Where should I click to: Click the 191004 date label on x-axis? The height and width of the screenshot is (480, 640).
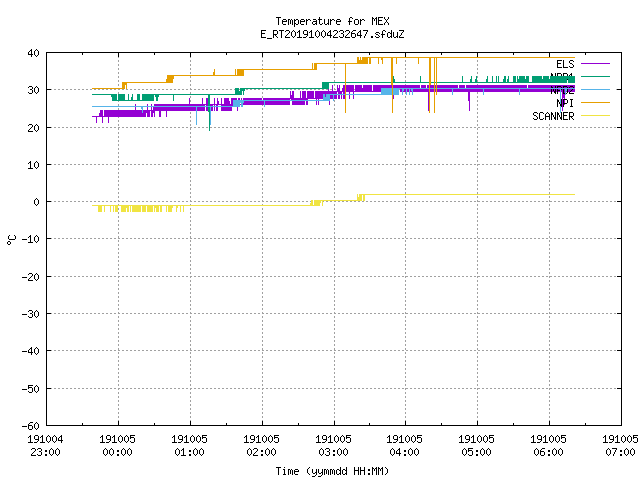tap(45, 439)
